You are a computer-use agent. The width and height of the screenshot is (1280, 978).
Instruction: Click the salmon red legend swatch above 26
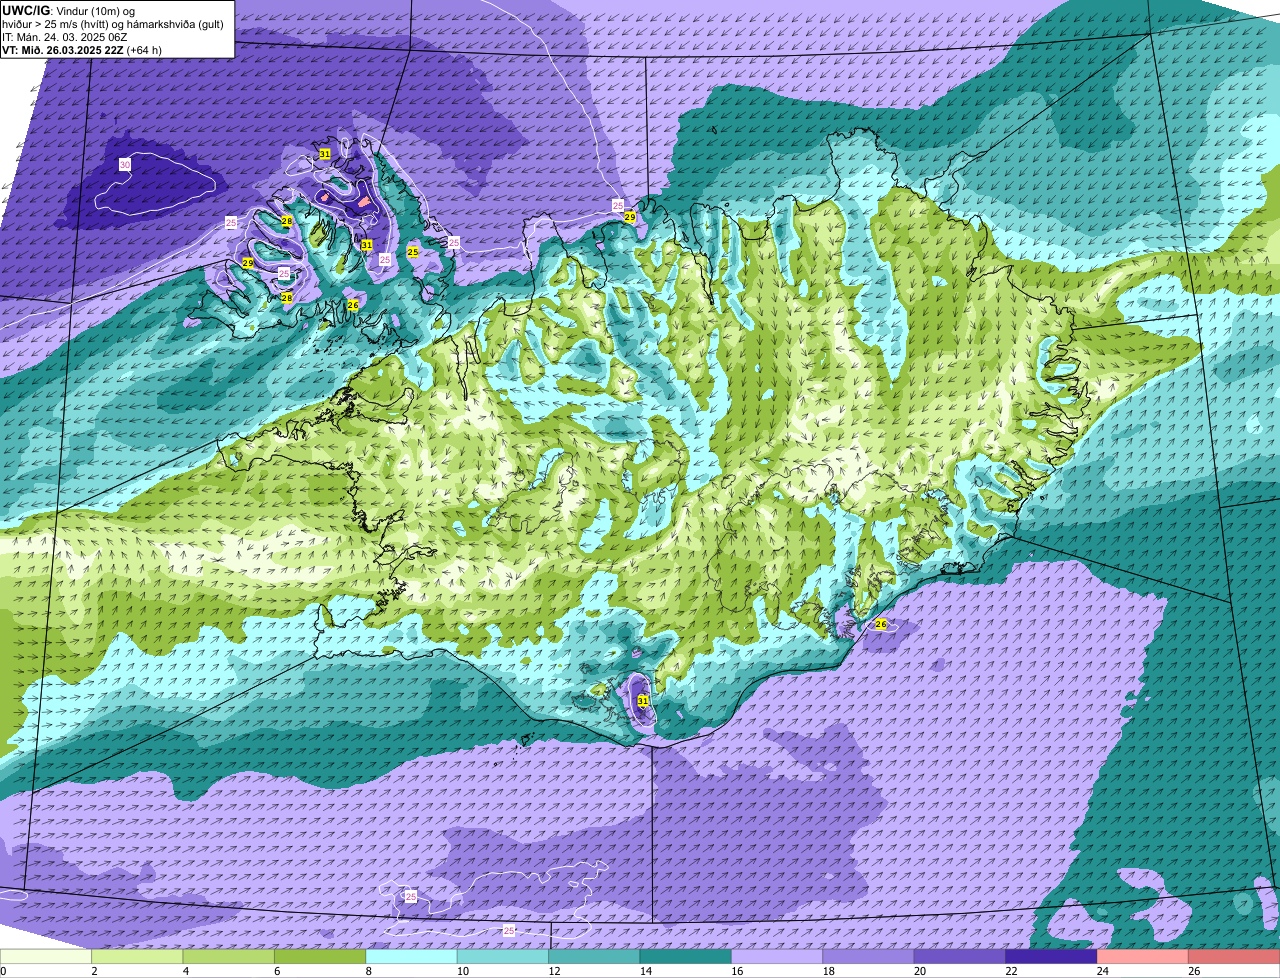[x=1235, y=957]
